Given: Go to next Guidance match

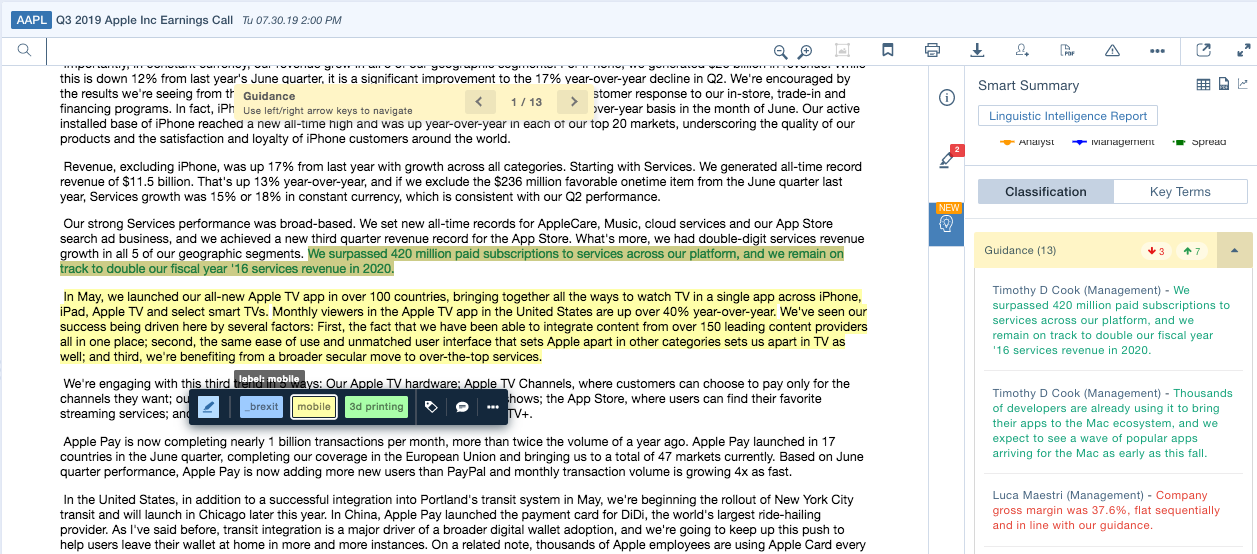Looking at the screenshot, I should [x=573, y=102].
